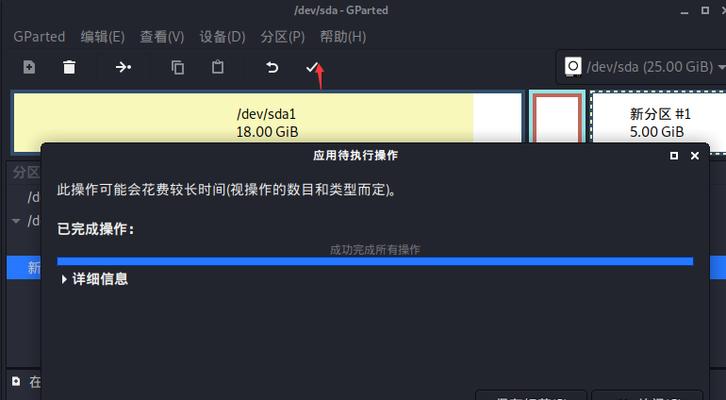Click the Paste partition clipboard icon
Screen dimensions: 726x400
click(218, 68)
